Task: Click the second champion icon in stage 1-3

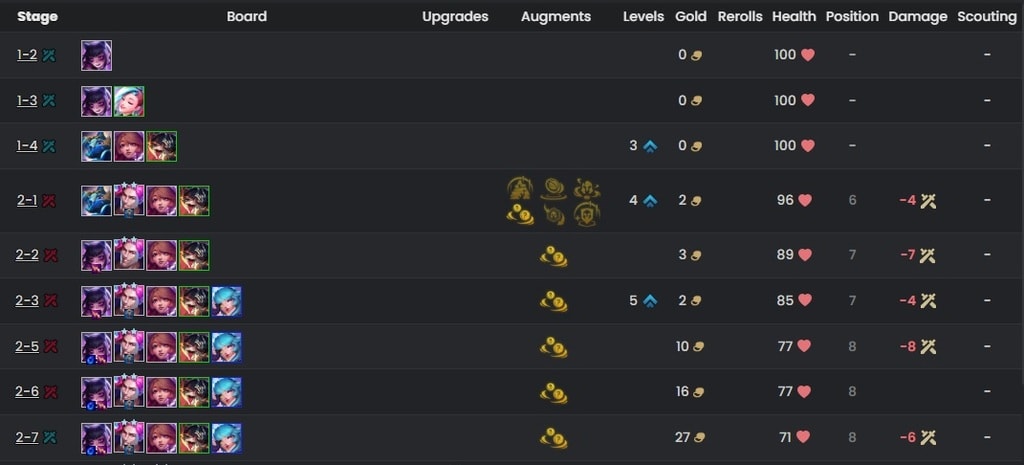Action: pyautogui.click(x=129, y=101)
